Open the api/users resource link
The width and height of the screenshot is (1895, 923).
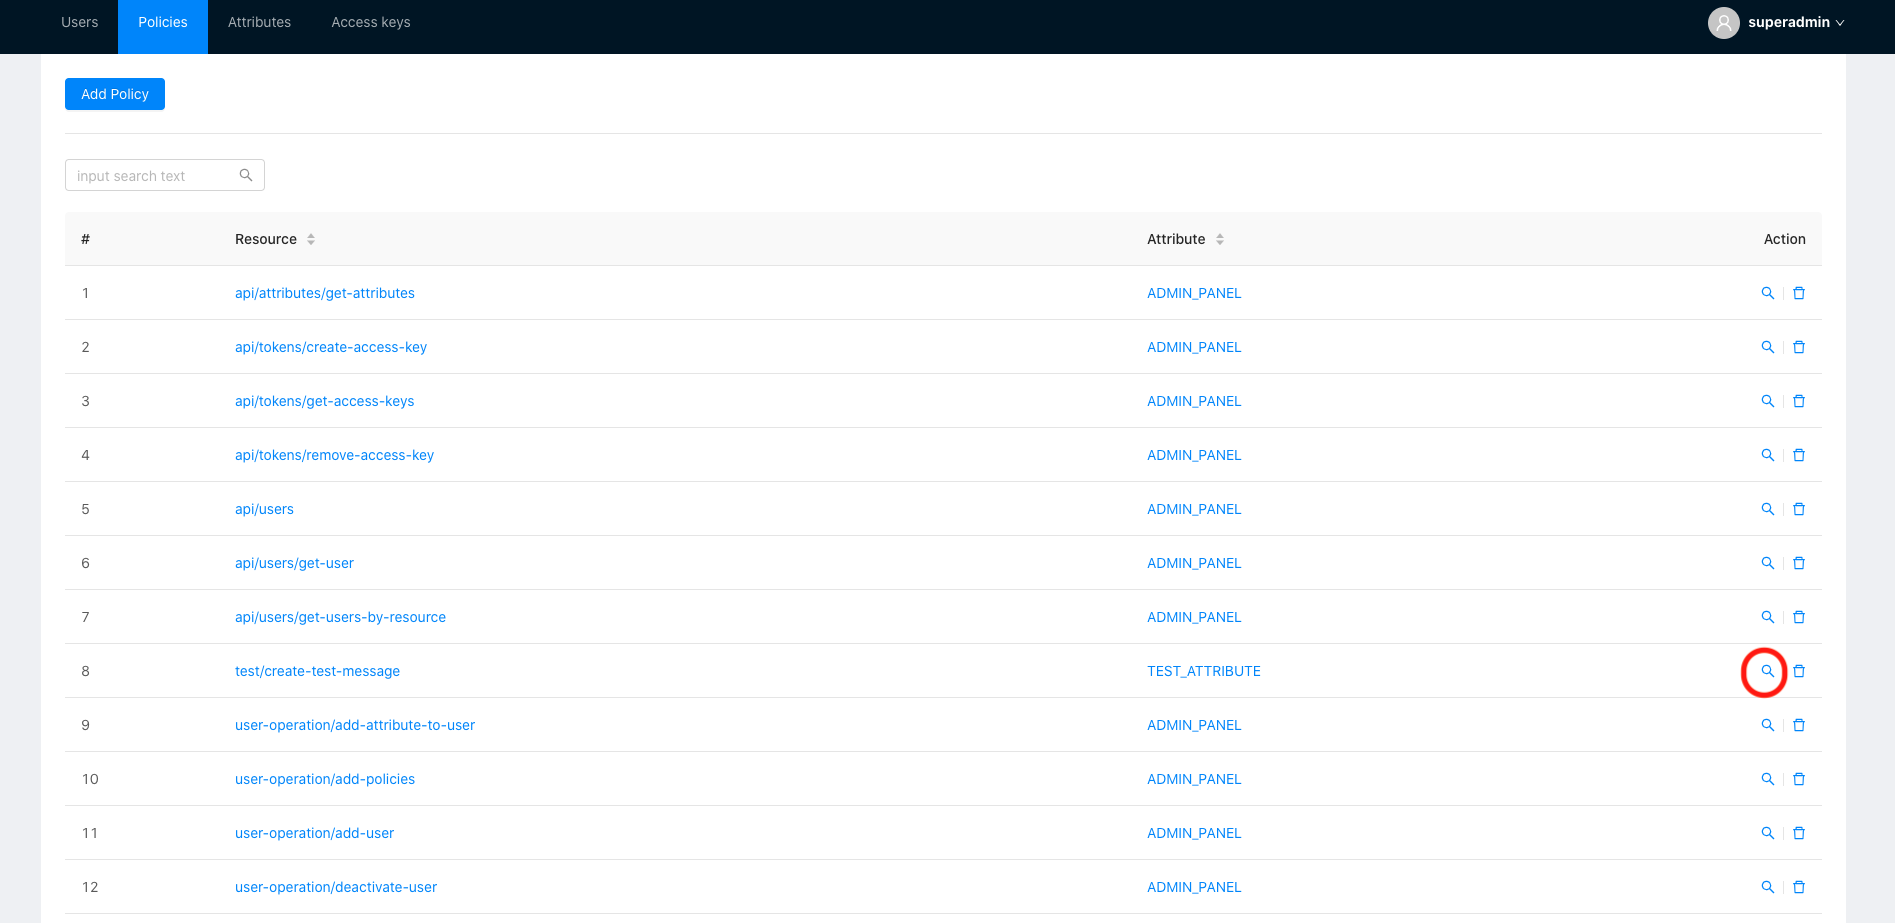[x=265, y=509]
